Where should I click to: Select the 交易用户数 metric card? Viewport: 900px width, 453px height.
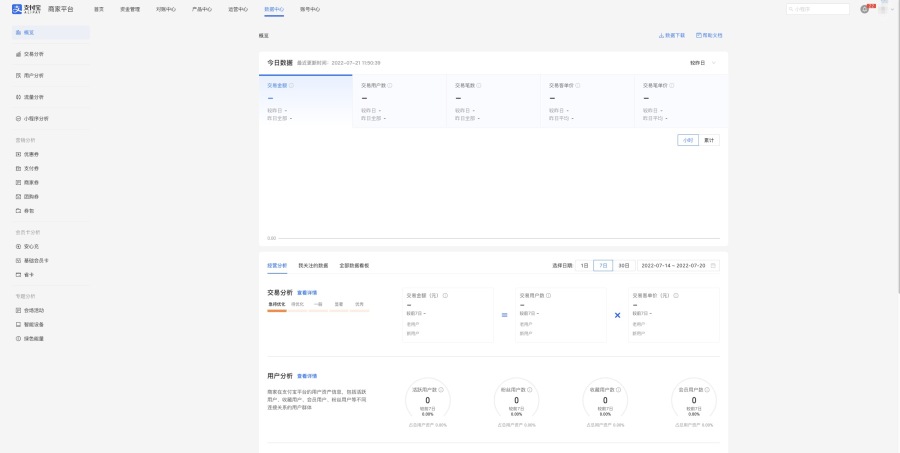coord(399,101)
